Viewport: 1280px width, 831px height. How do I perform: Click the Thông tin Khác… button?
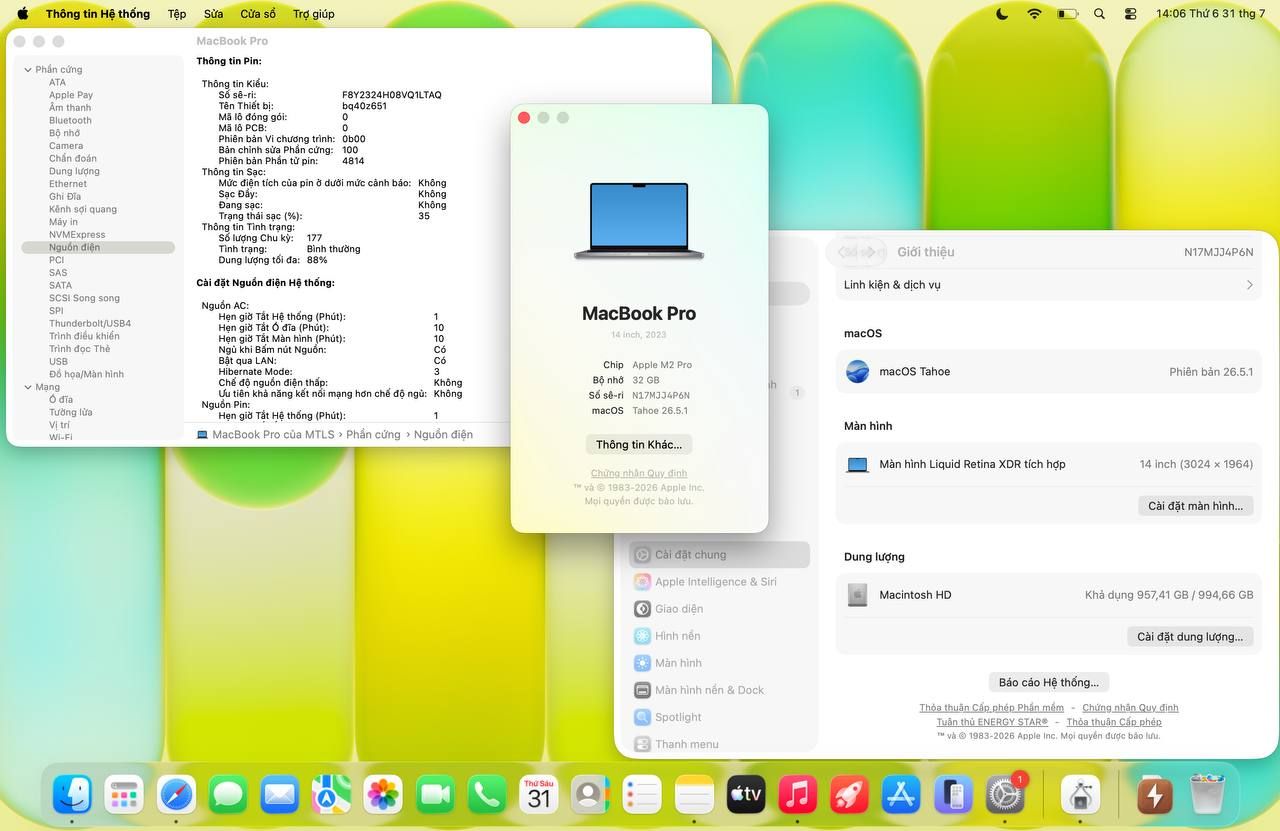click(639, 445)
